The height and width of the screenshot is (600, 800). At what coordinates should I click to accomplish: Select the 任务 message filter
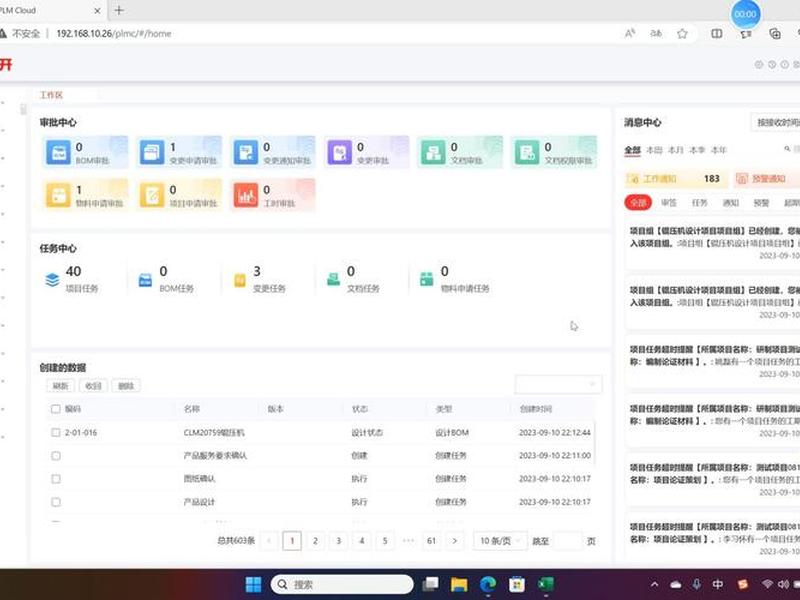[699, 203]
